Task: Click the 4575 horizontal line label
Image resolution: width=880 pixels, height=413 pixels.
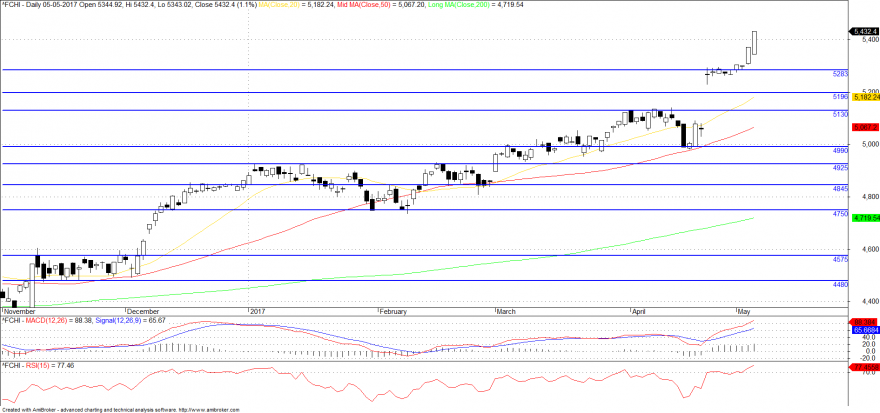Action: (x=840, y=259)
